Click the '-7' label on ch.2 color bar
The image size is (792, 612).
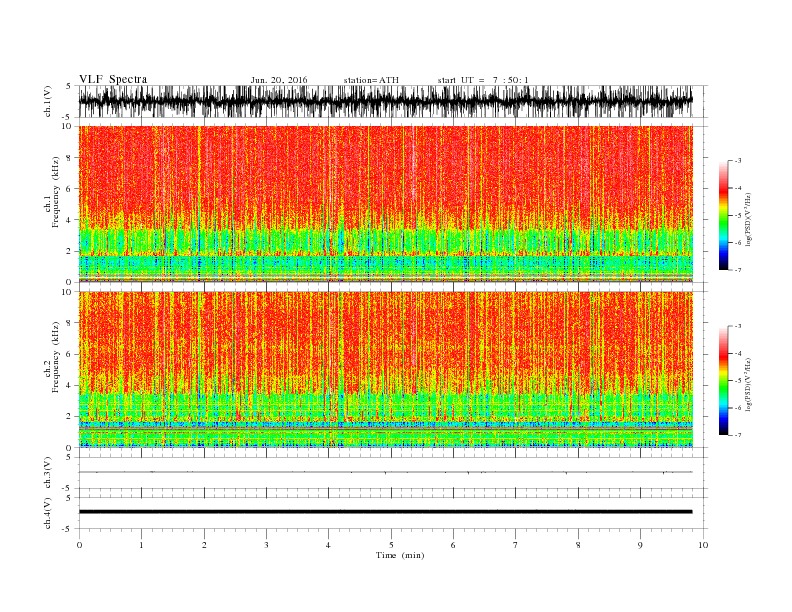[737, 435]
